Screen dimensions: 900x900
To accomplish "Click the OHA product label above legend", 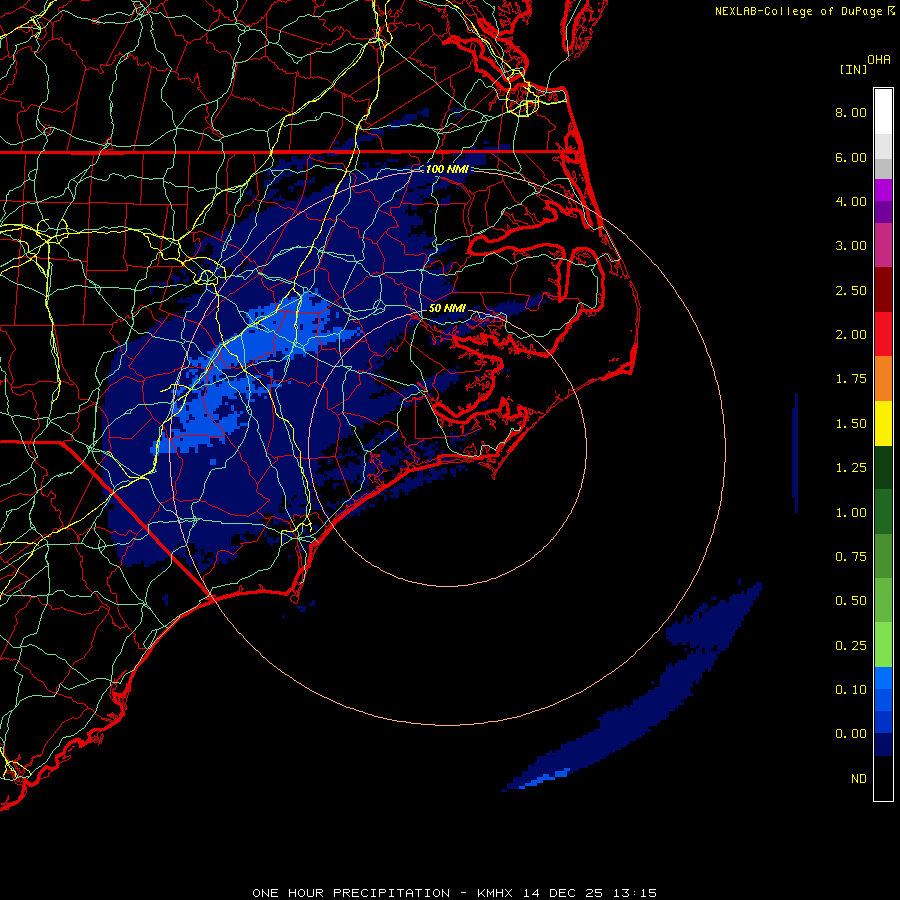I will 879,60.
